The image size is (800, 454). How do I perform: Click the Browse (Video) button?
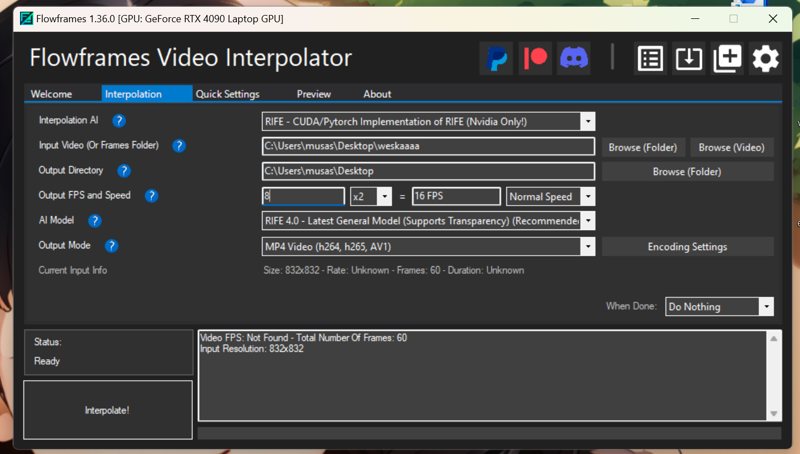click(731, 147)
